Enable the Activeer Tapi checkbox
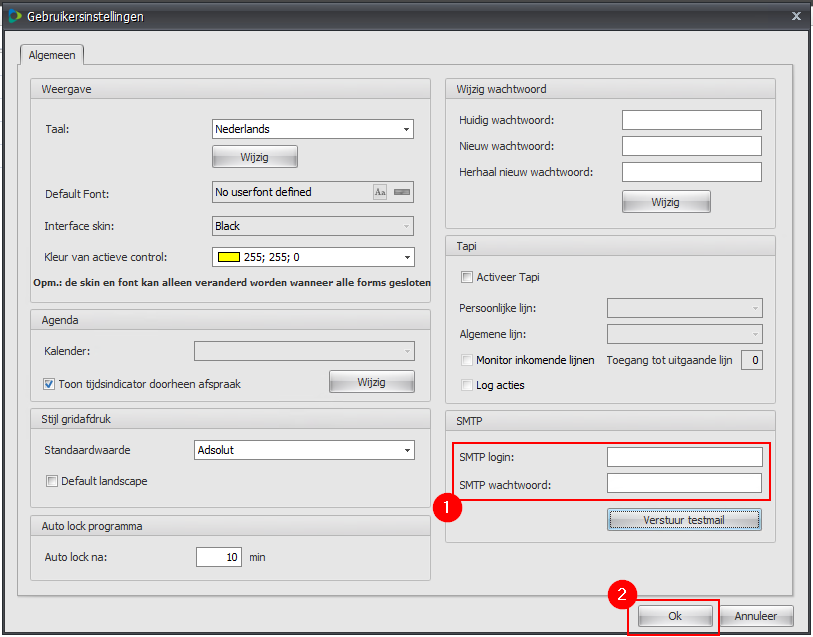 [x=467, y=277]
